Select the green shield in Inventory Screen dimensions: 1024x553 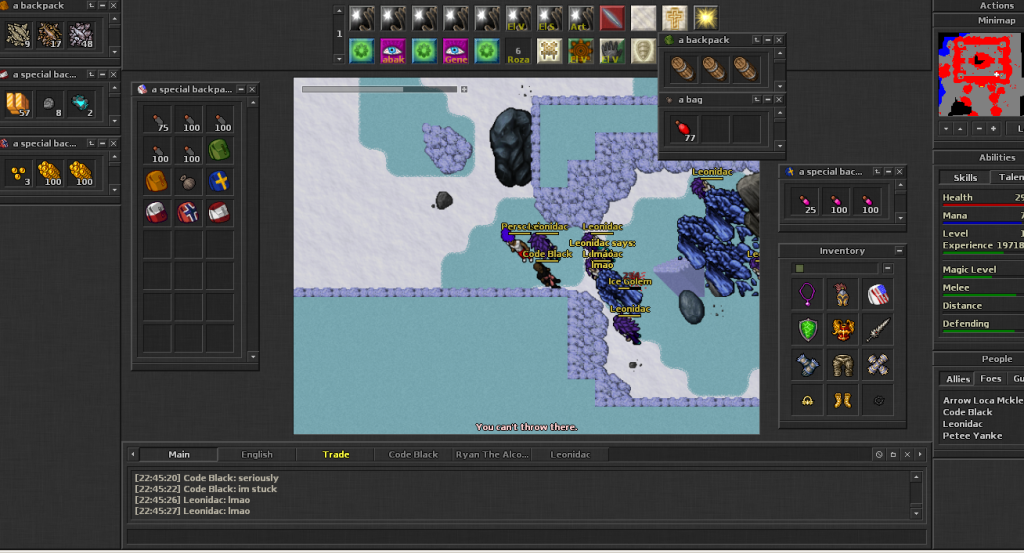(x=807, y=330)
